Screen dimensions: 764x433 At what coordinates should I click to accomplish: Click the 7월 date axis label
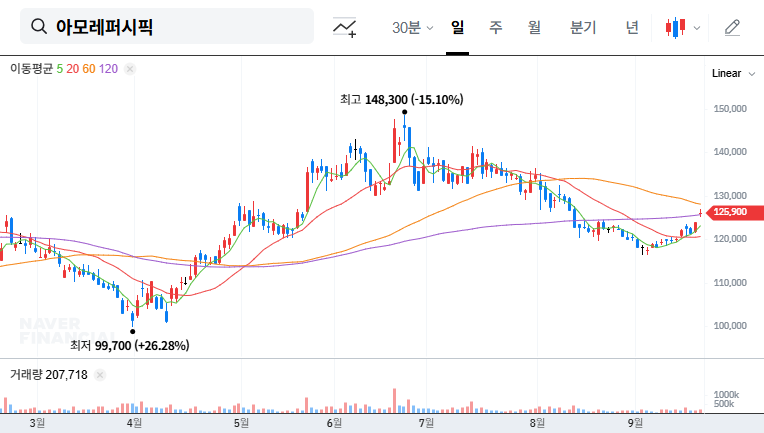tap(426, 423)
